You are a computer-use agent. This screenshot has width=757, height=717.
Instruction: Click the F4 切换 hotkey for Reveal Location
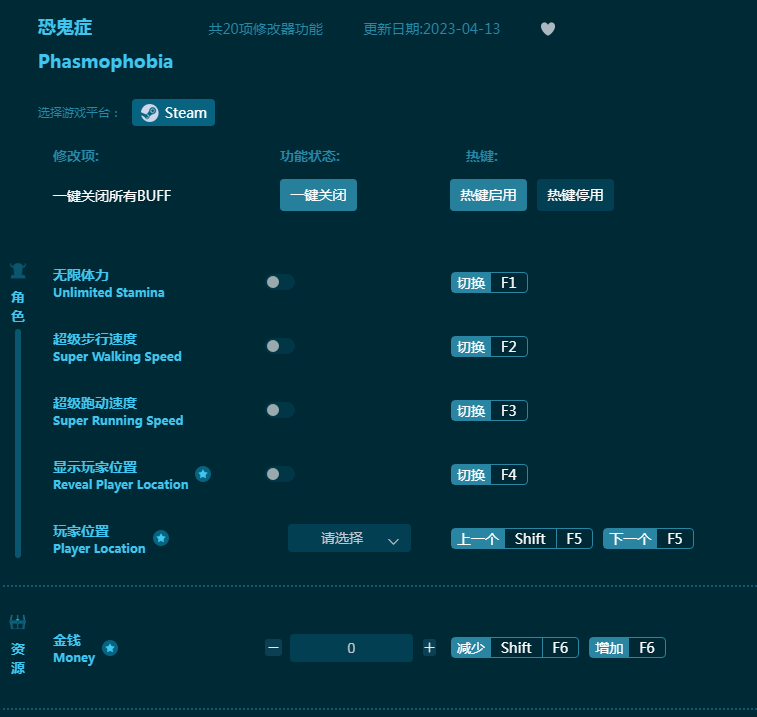click(489, 475)
